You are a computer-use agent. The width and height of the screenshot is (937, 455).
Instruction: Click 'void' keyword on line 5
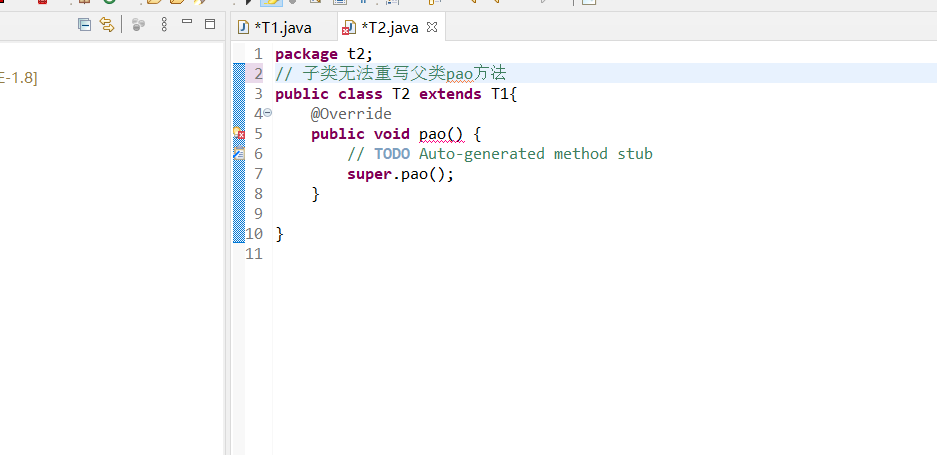click(x=391, y=134)
